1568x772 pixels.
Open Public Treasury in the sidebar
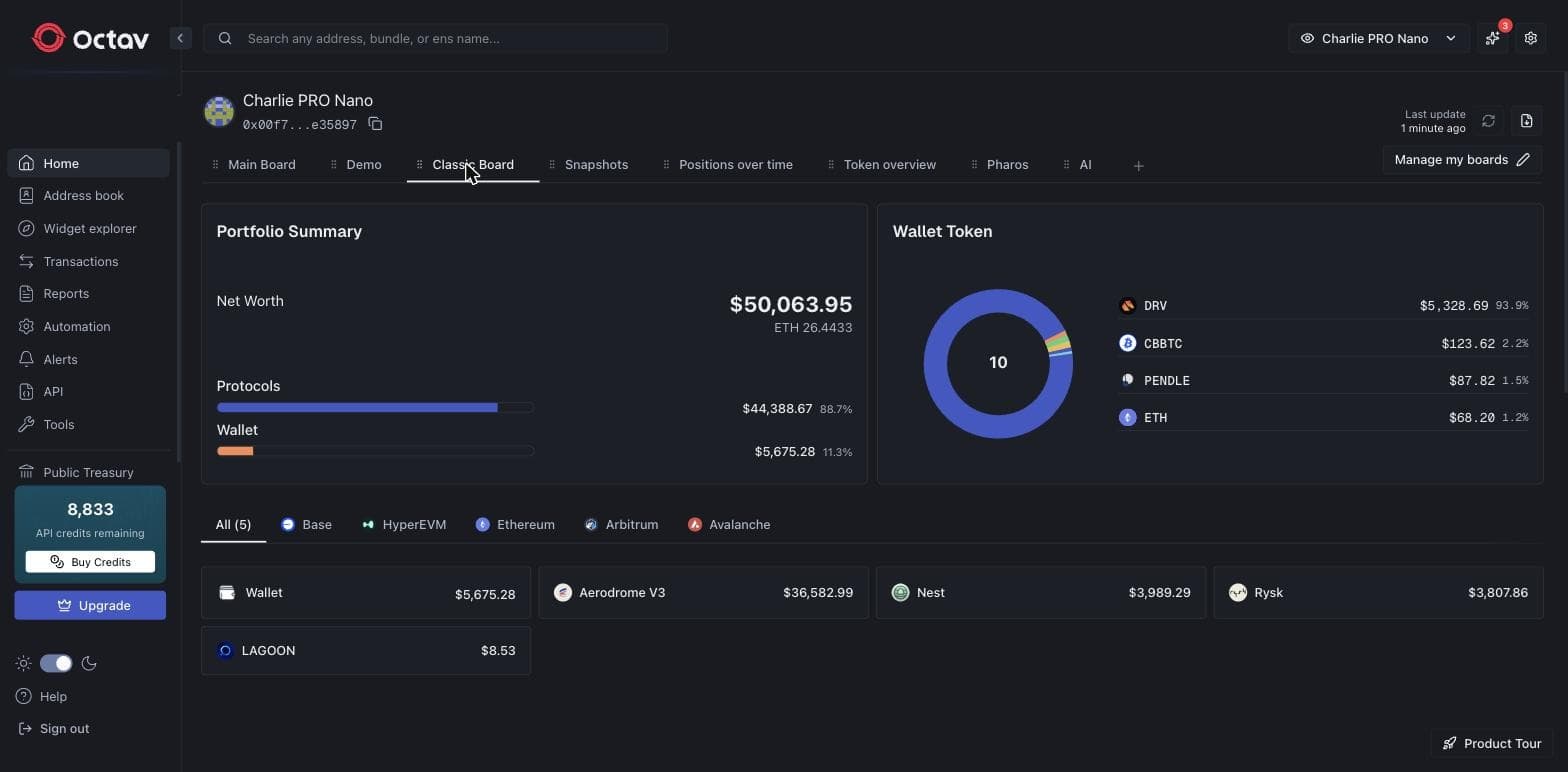tap(88, 472)
